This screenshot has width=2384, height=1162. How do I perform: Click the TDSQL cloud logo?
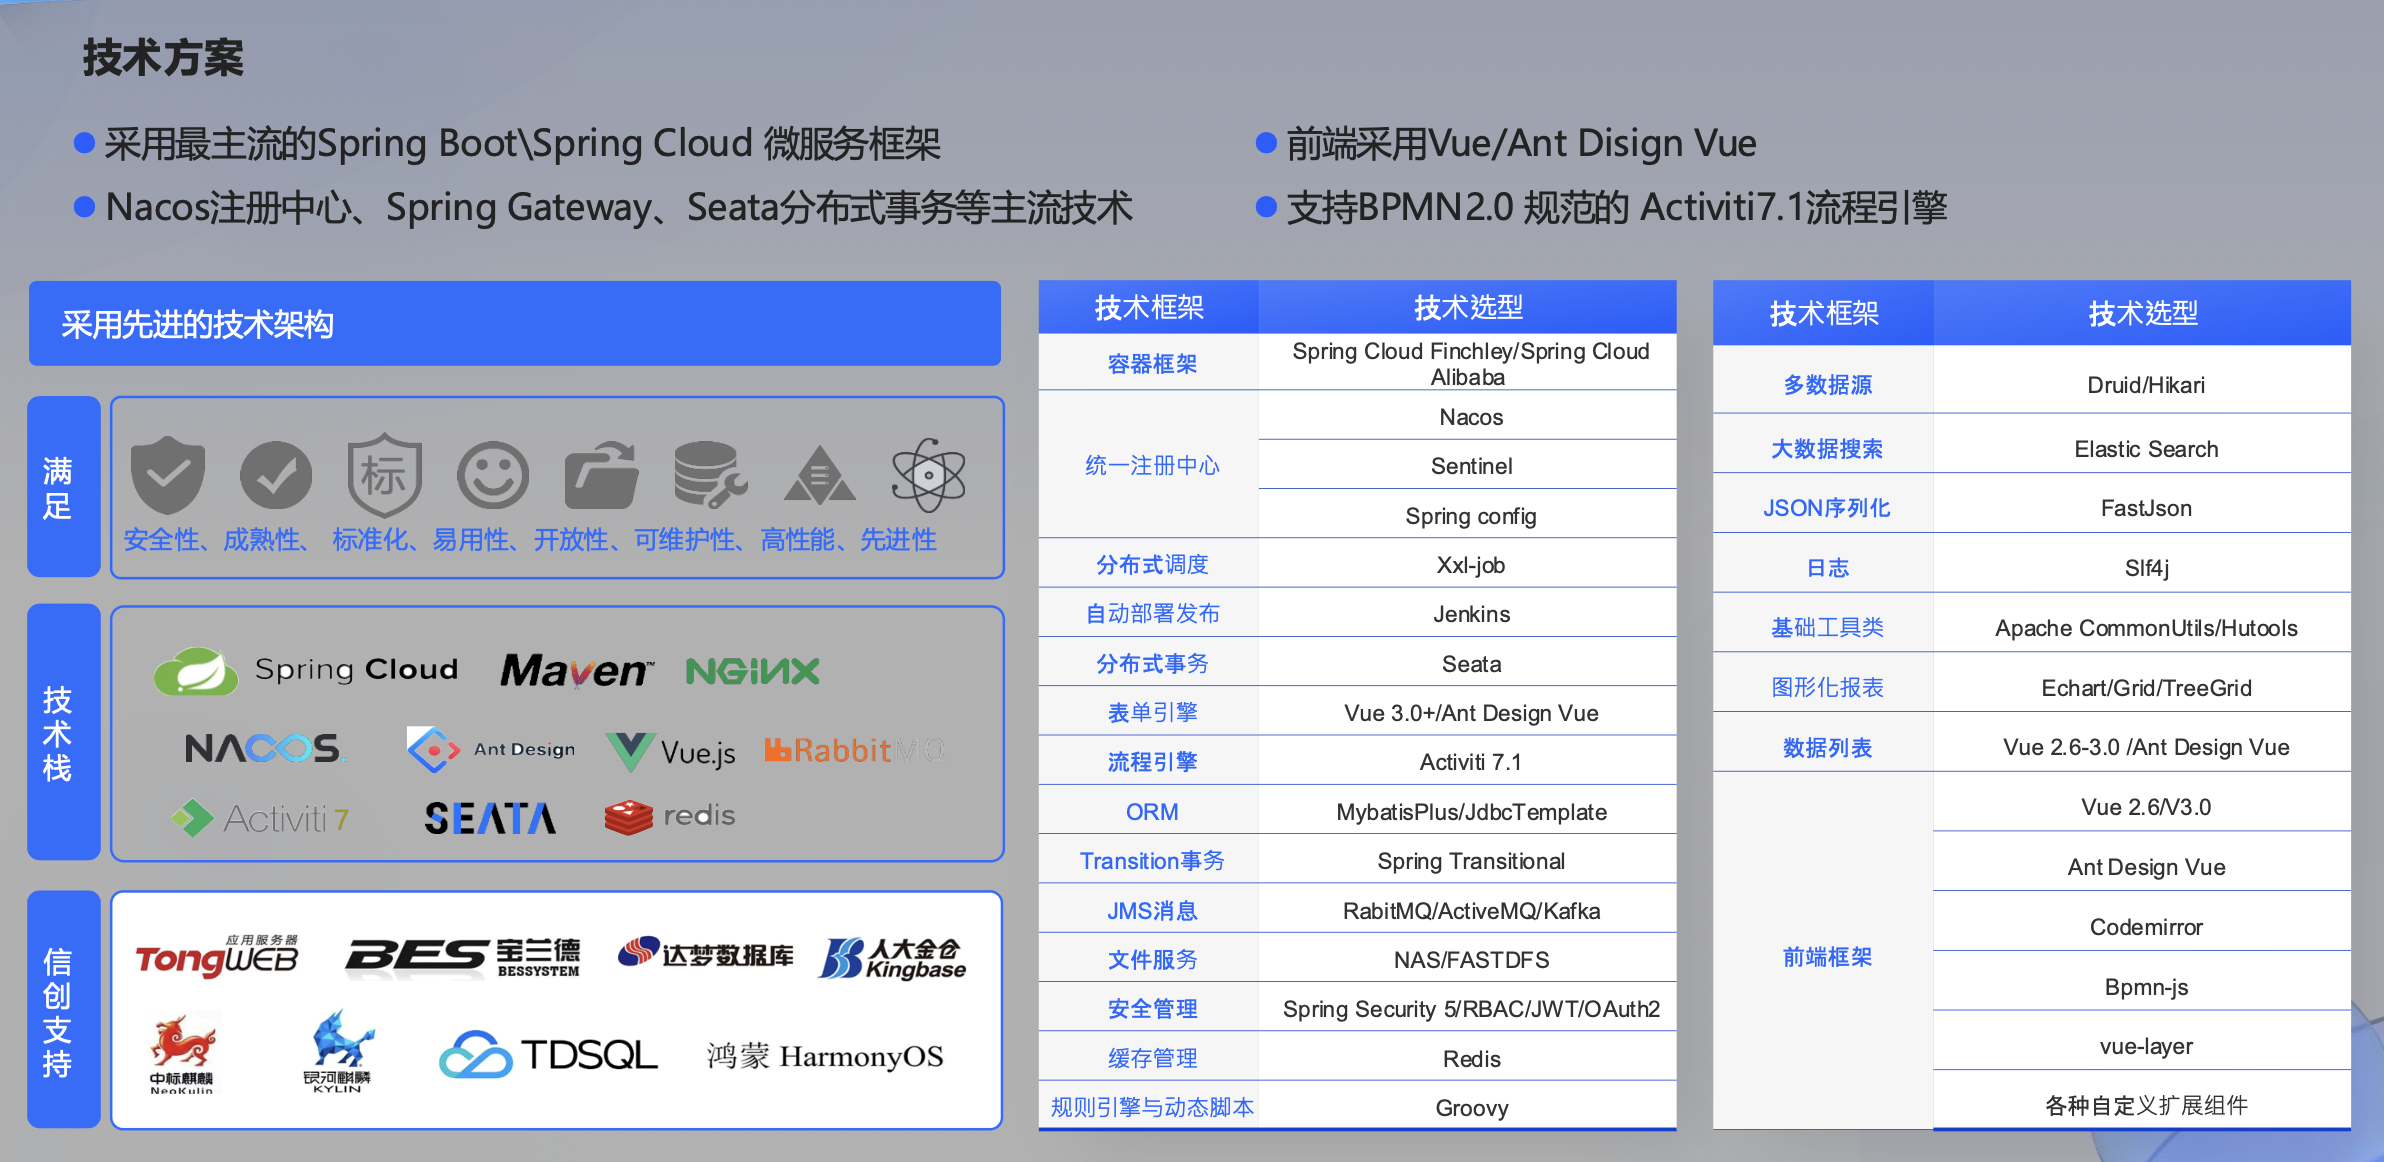(x=476, y=1055)
